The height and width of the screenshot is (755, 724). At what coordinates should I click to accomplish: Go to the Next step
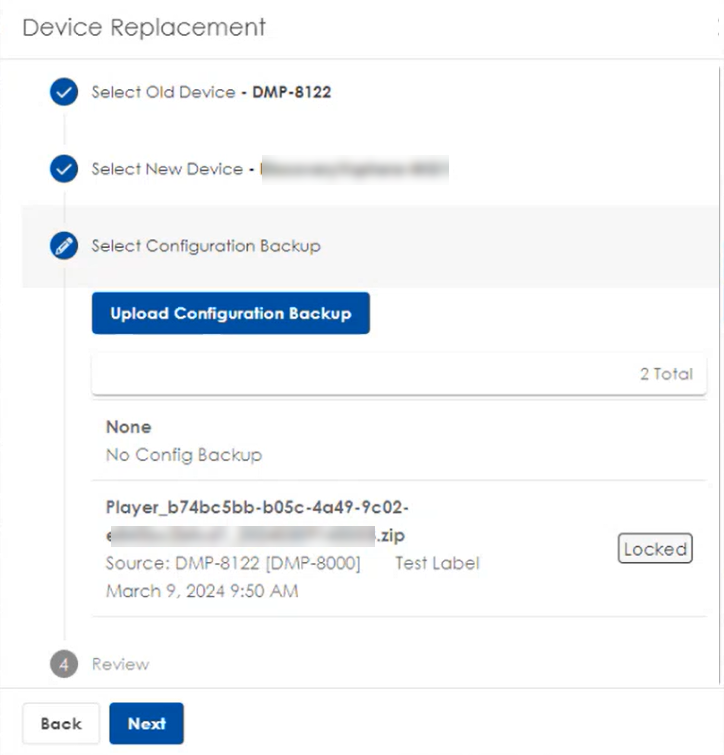(x=146, y=723)
